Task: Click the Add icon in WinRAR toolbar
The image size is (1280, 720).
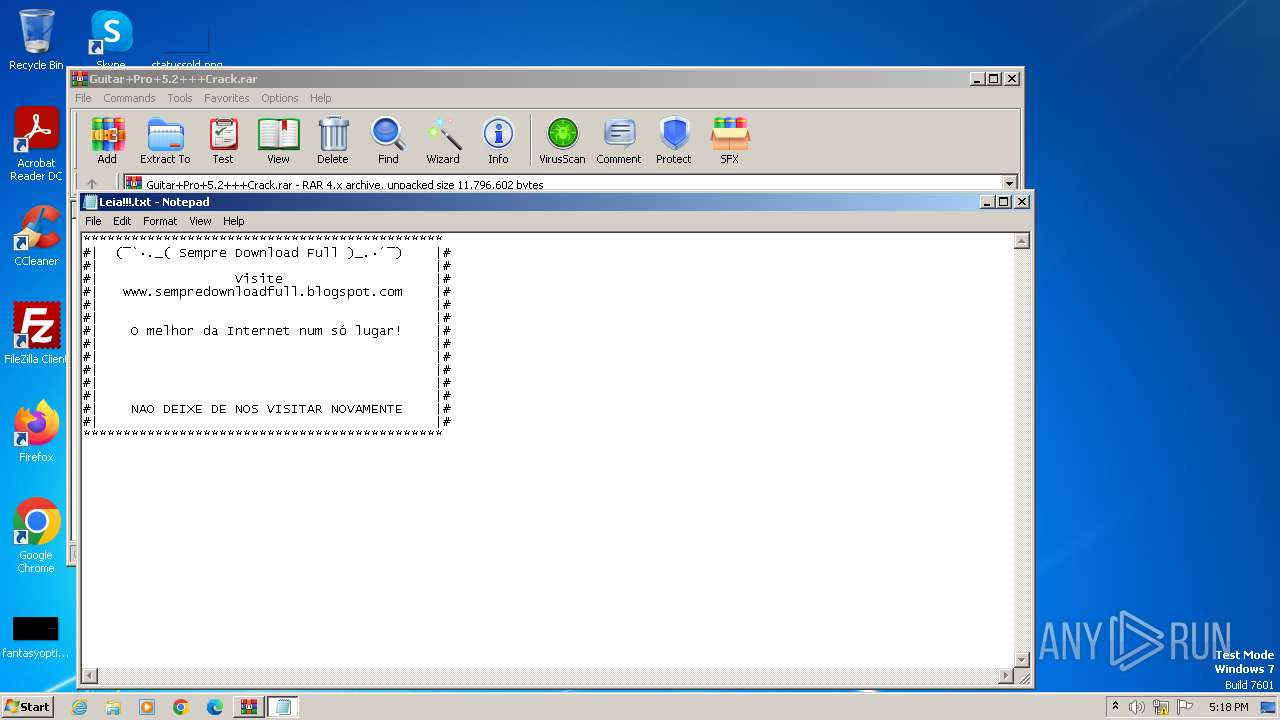Action: [x=107, y=140]
